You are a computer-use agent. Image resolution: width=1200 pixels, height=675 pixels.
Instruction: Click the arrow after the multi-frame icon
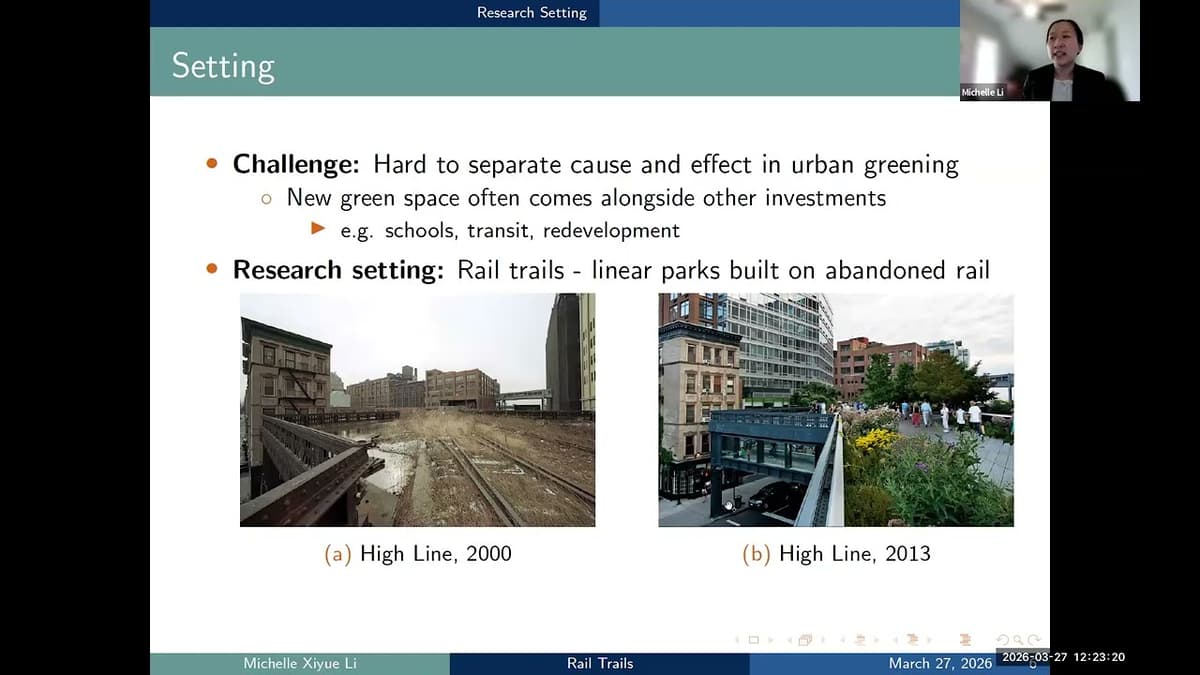(x=820, y=640)
